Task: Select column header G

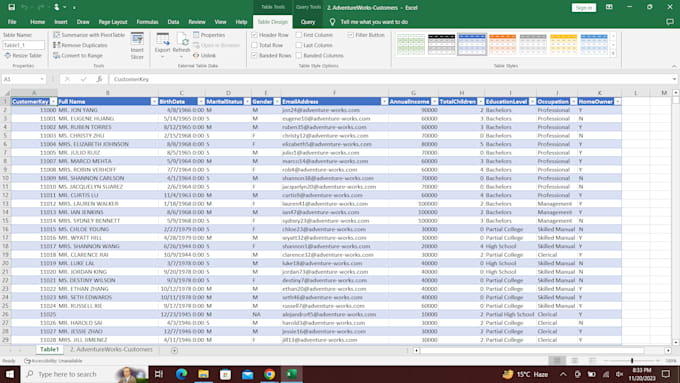Action: 413,93
